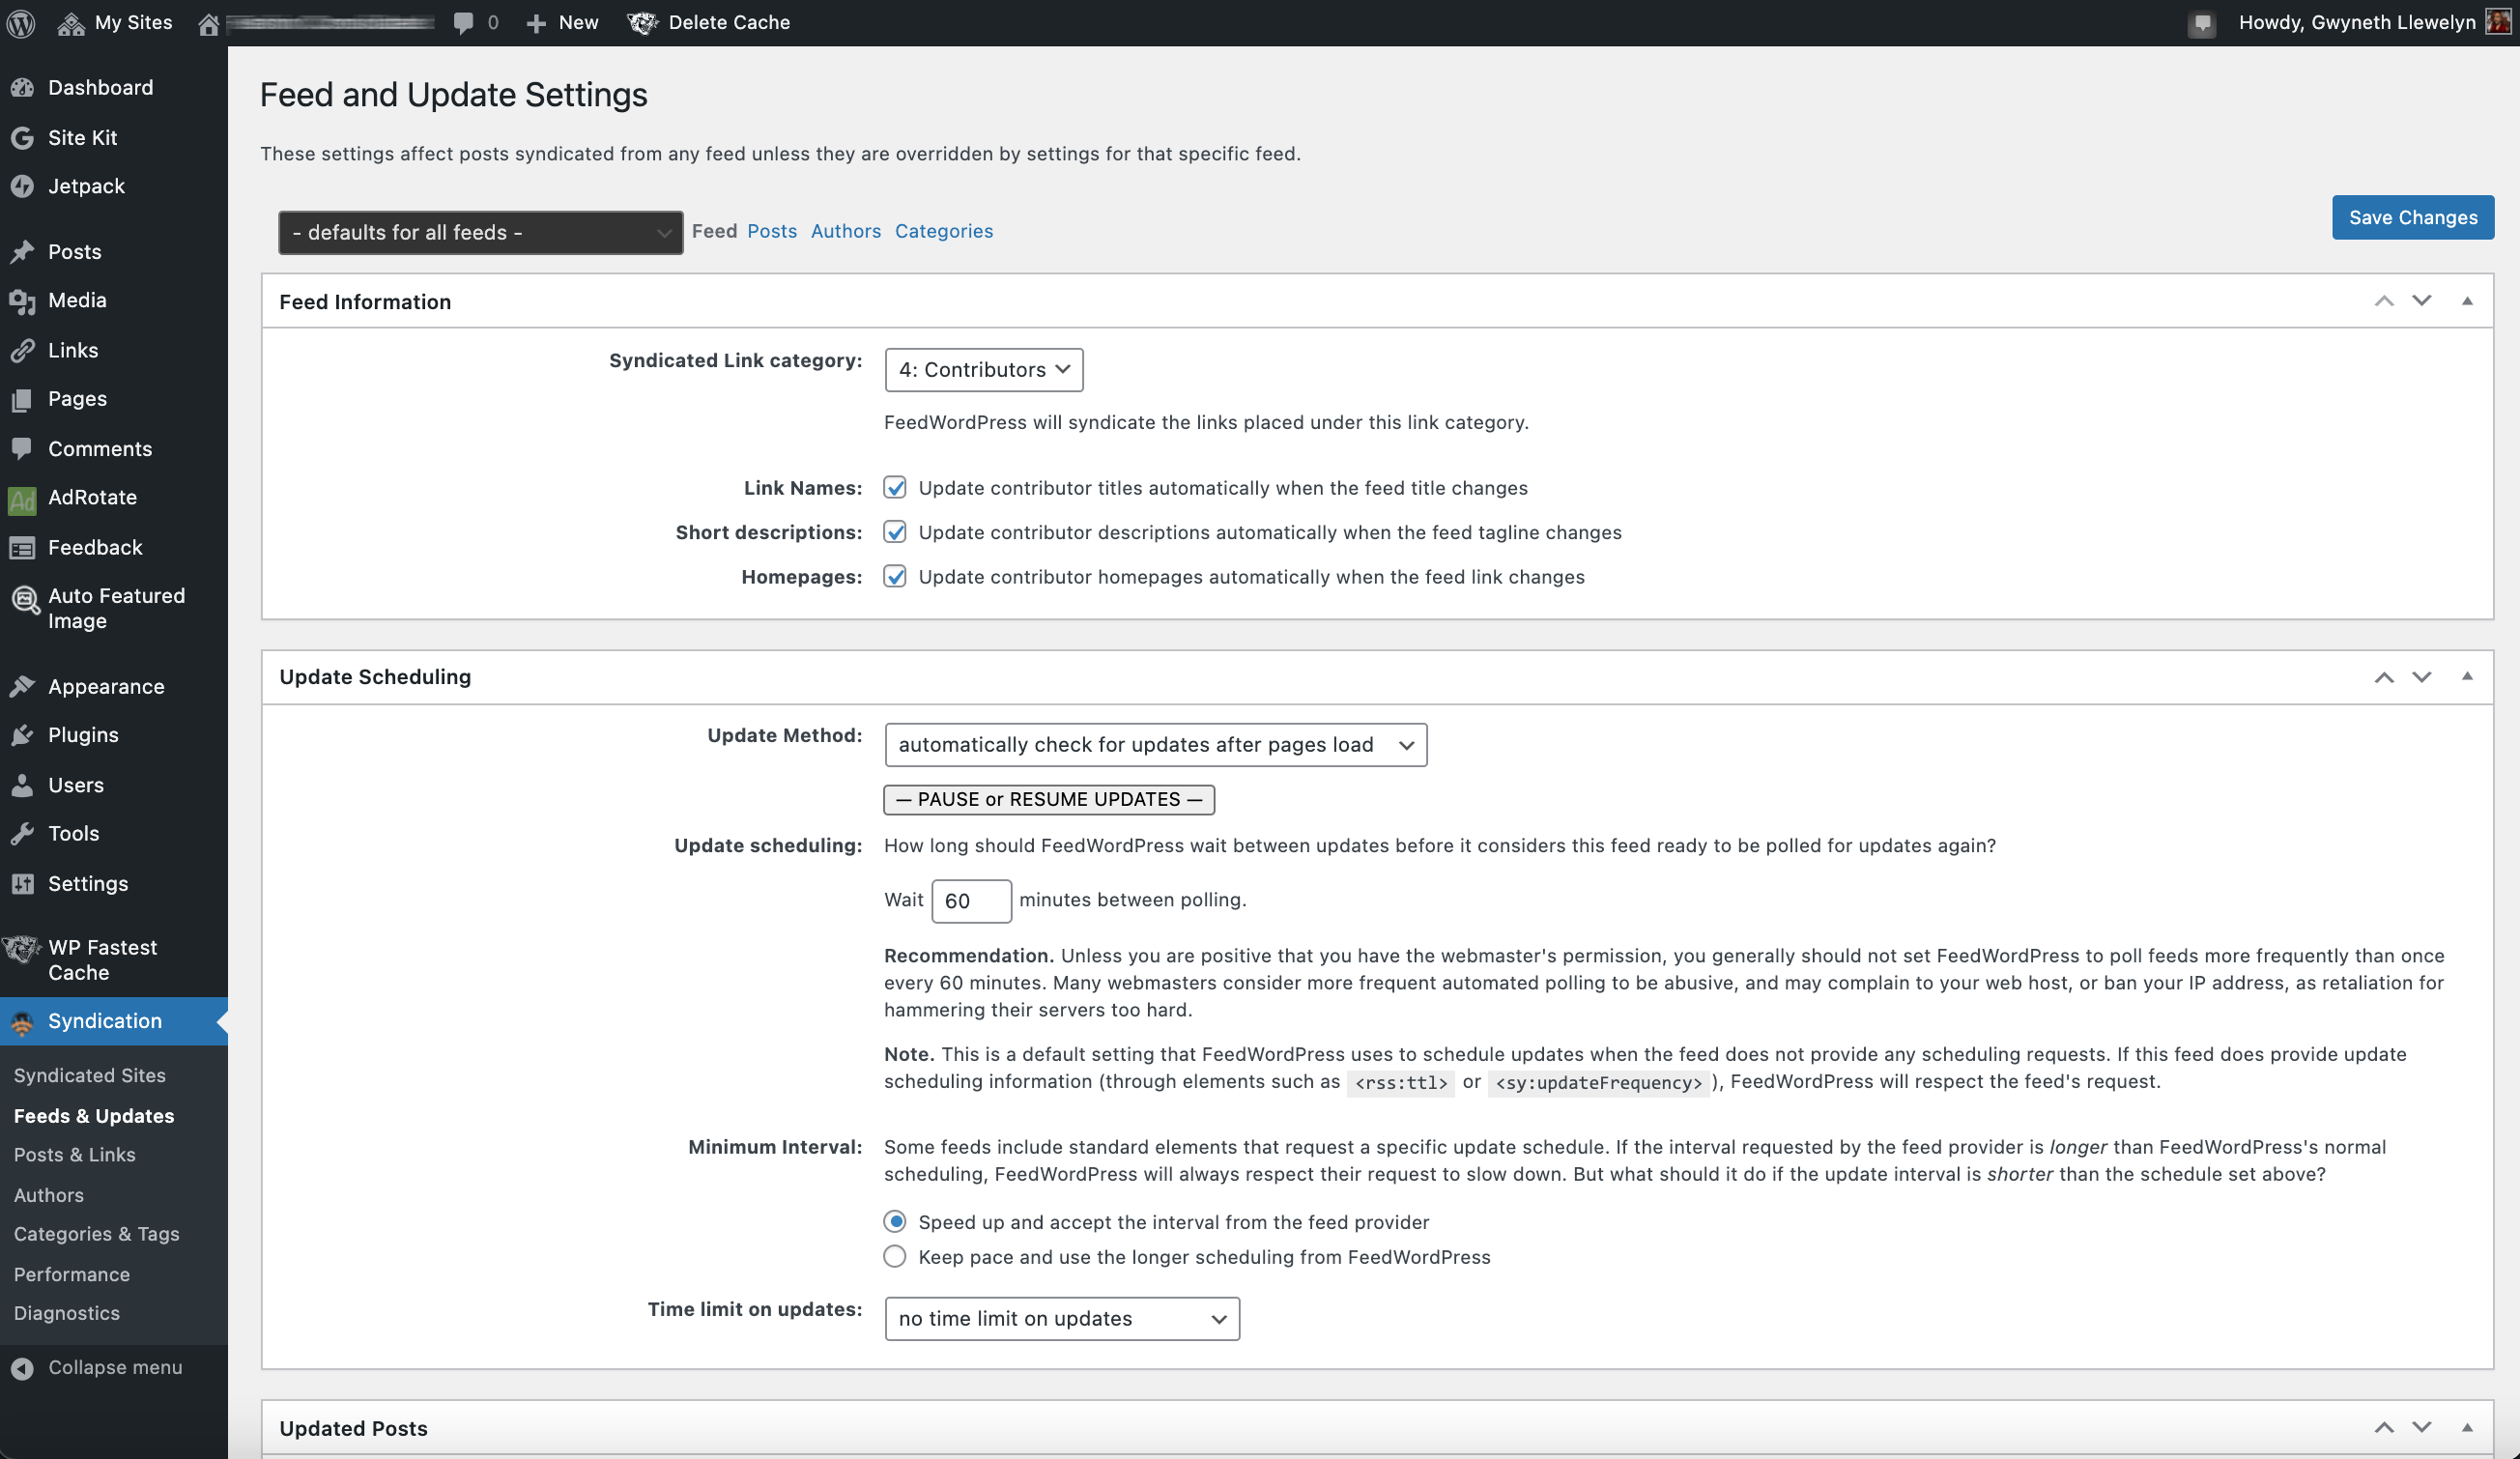2520x1459 pixels.
Task: Move Update Scheduling panel up
Action: 2384,677
